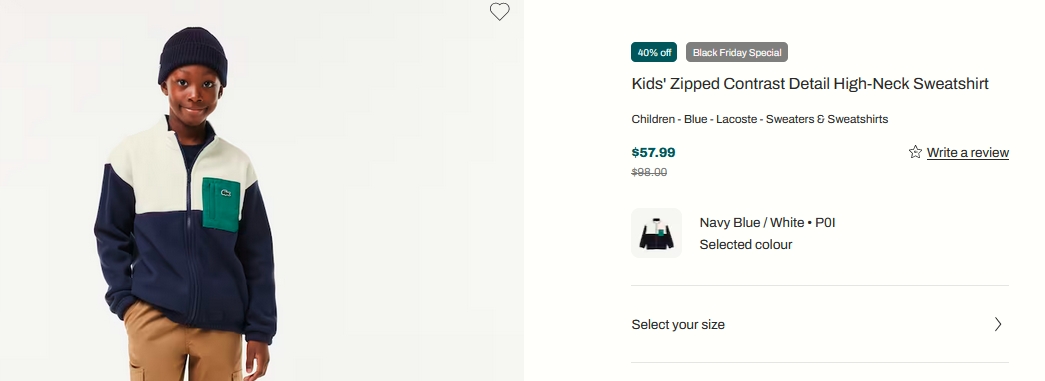Click the star icon beside Write a review
1045x381 pixels.
915,152
